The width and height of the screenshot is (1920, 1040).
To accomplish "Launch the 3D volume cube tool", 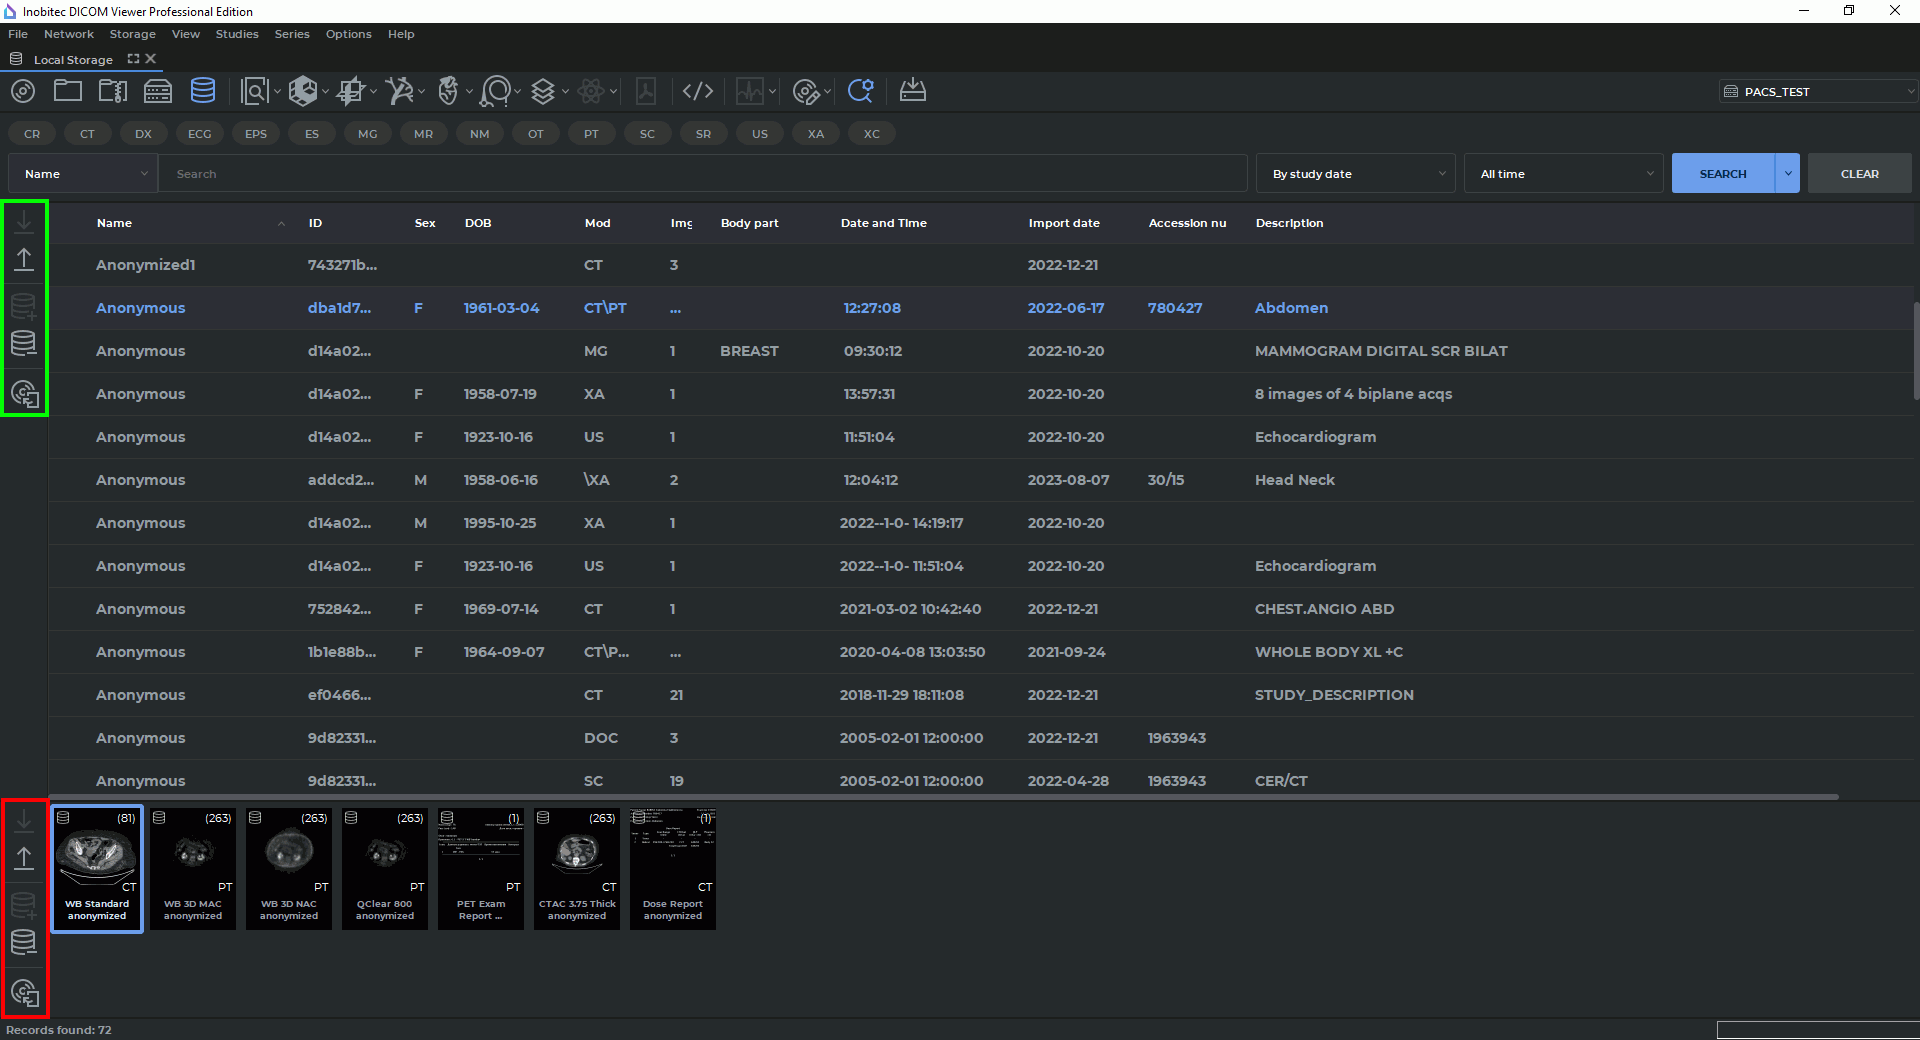I will click(302, 92).
